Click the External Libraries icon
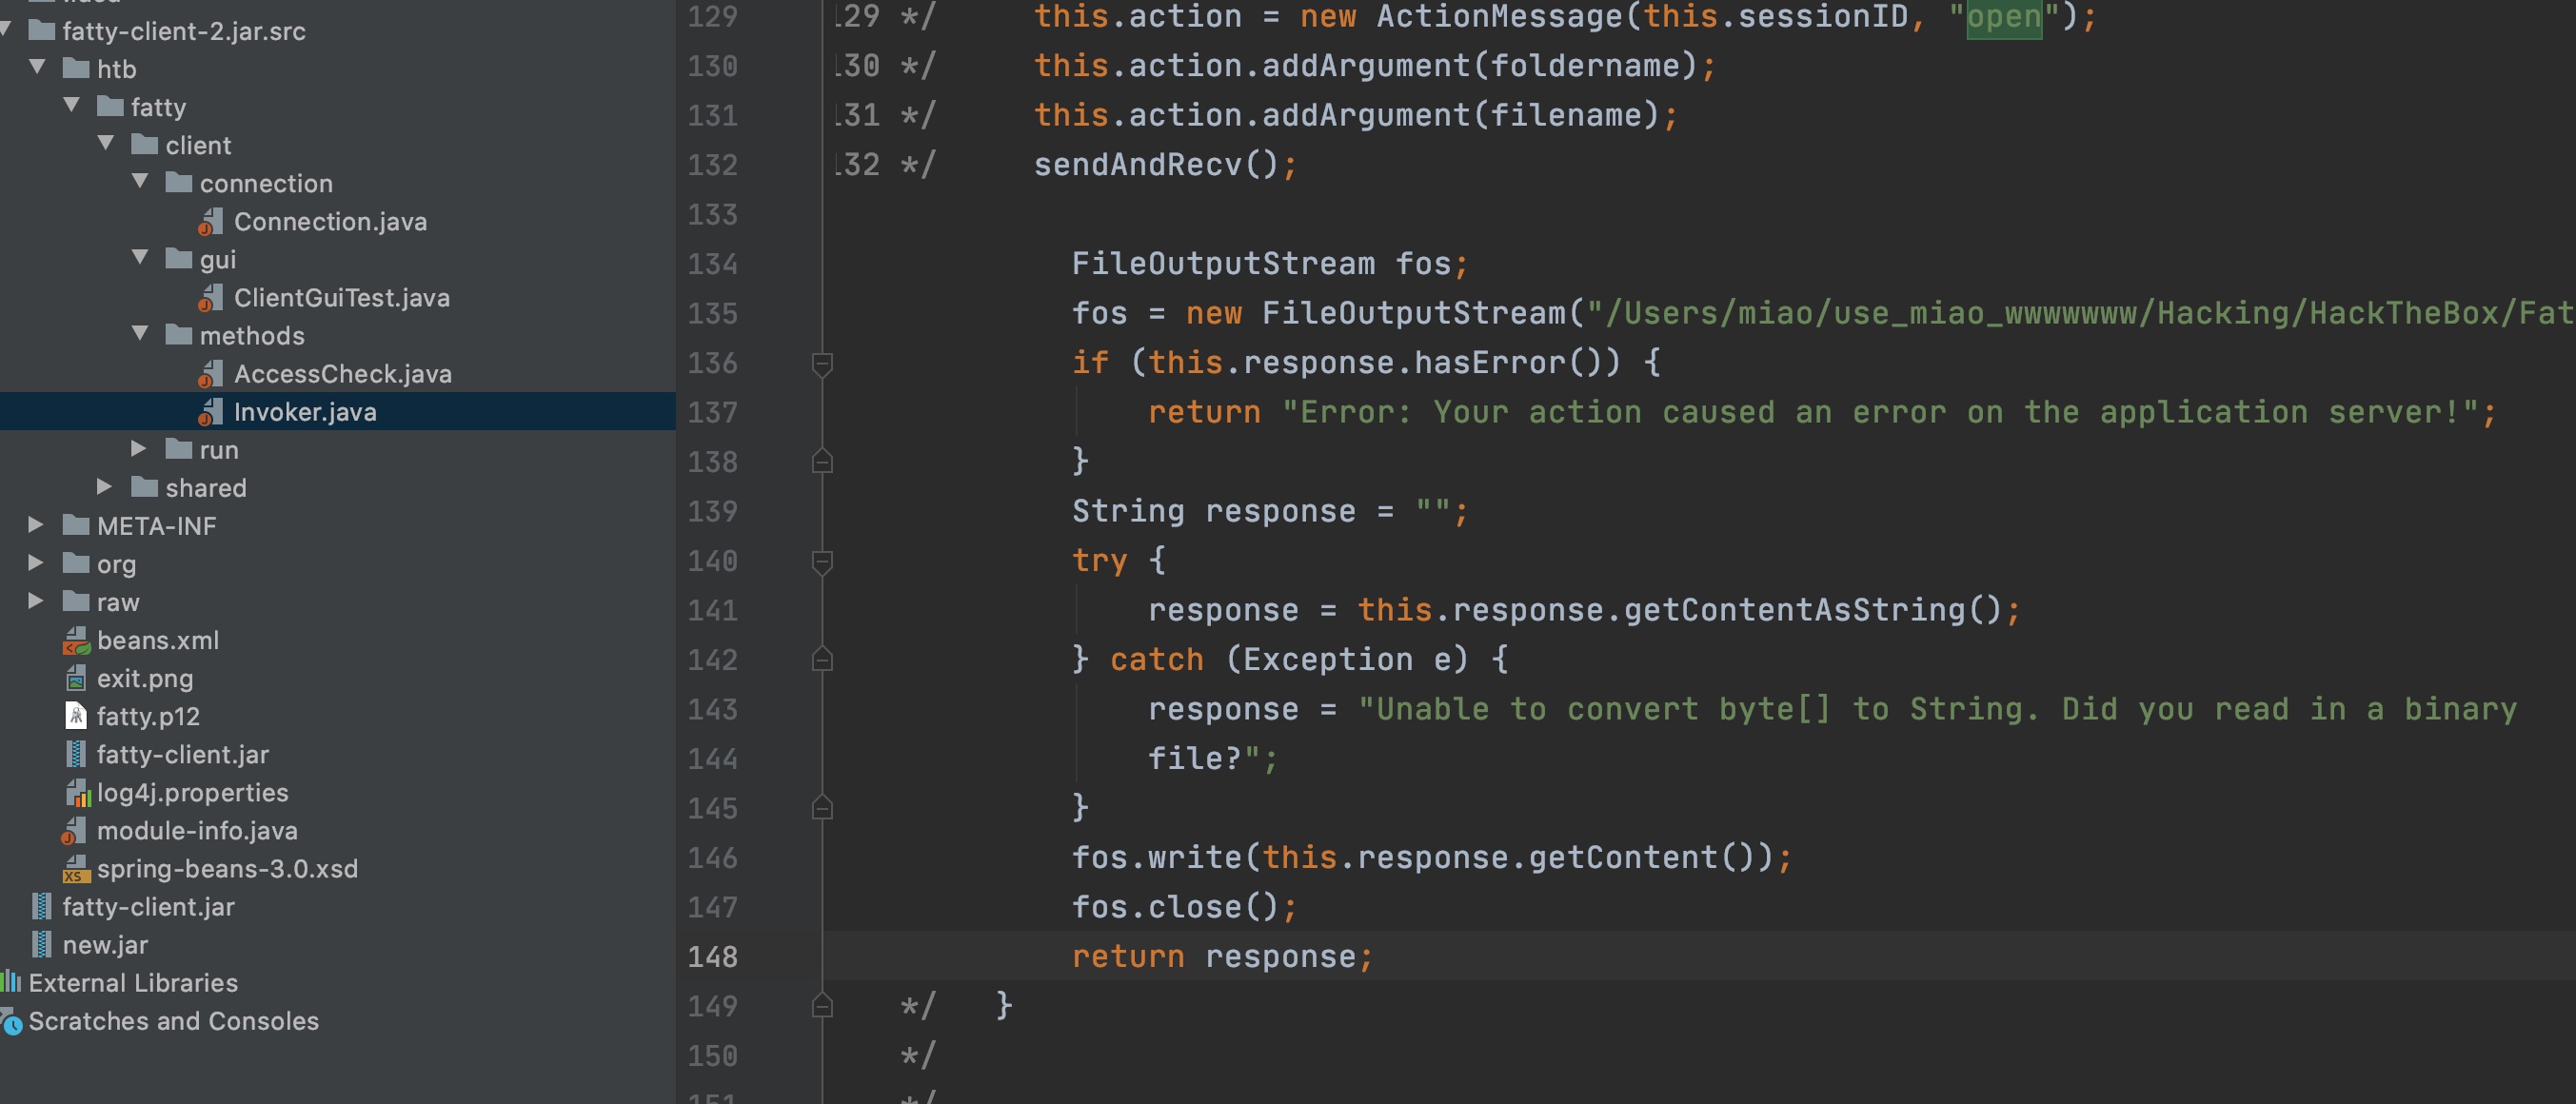Image resolution: width=2576 pixels, height=1104 pixels. click(x=12, y=983)
